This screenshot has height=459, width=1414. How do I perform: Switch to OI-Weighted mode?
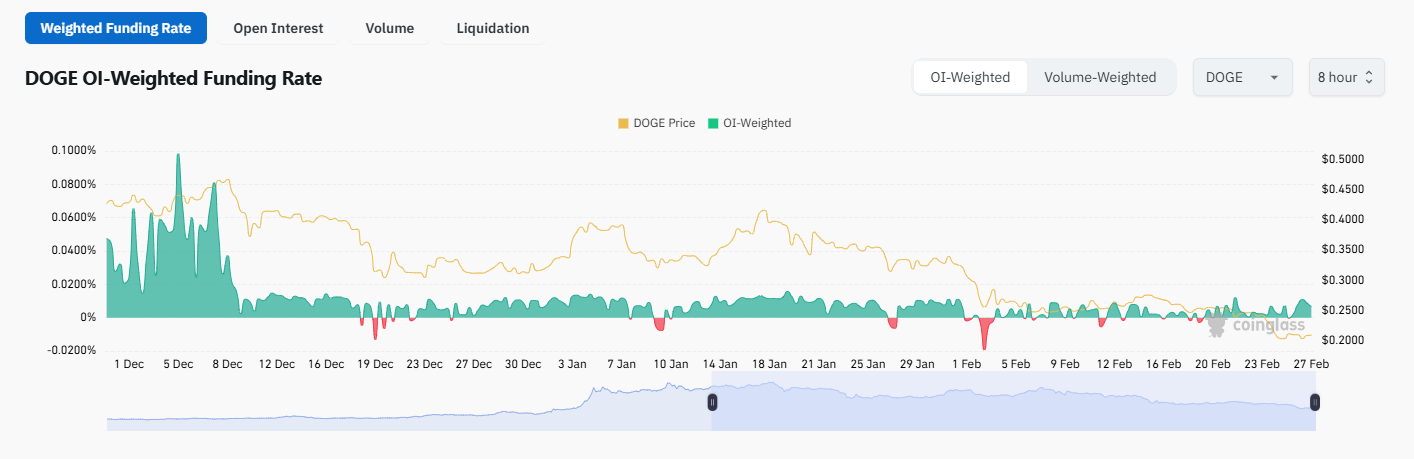point(970,78)
